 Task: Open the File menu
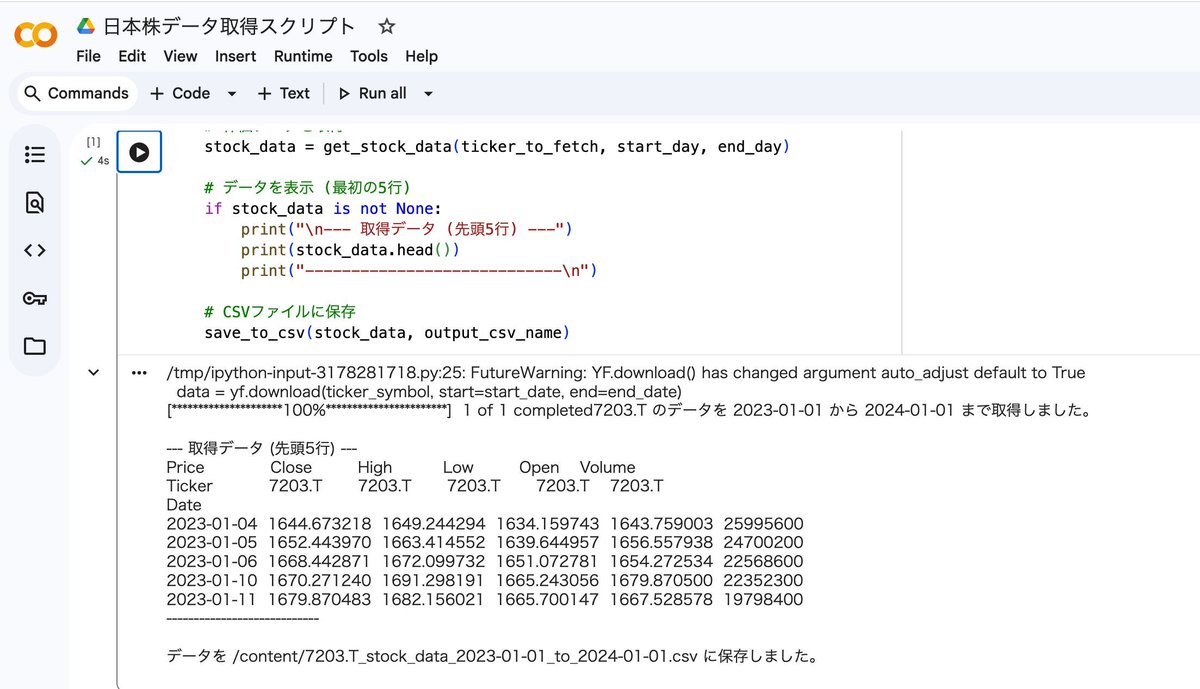89,56
